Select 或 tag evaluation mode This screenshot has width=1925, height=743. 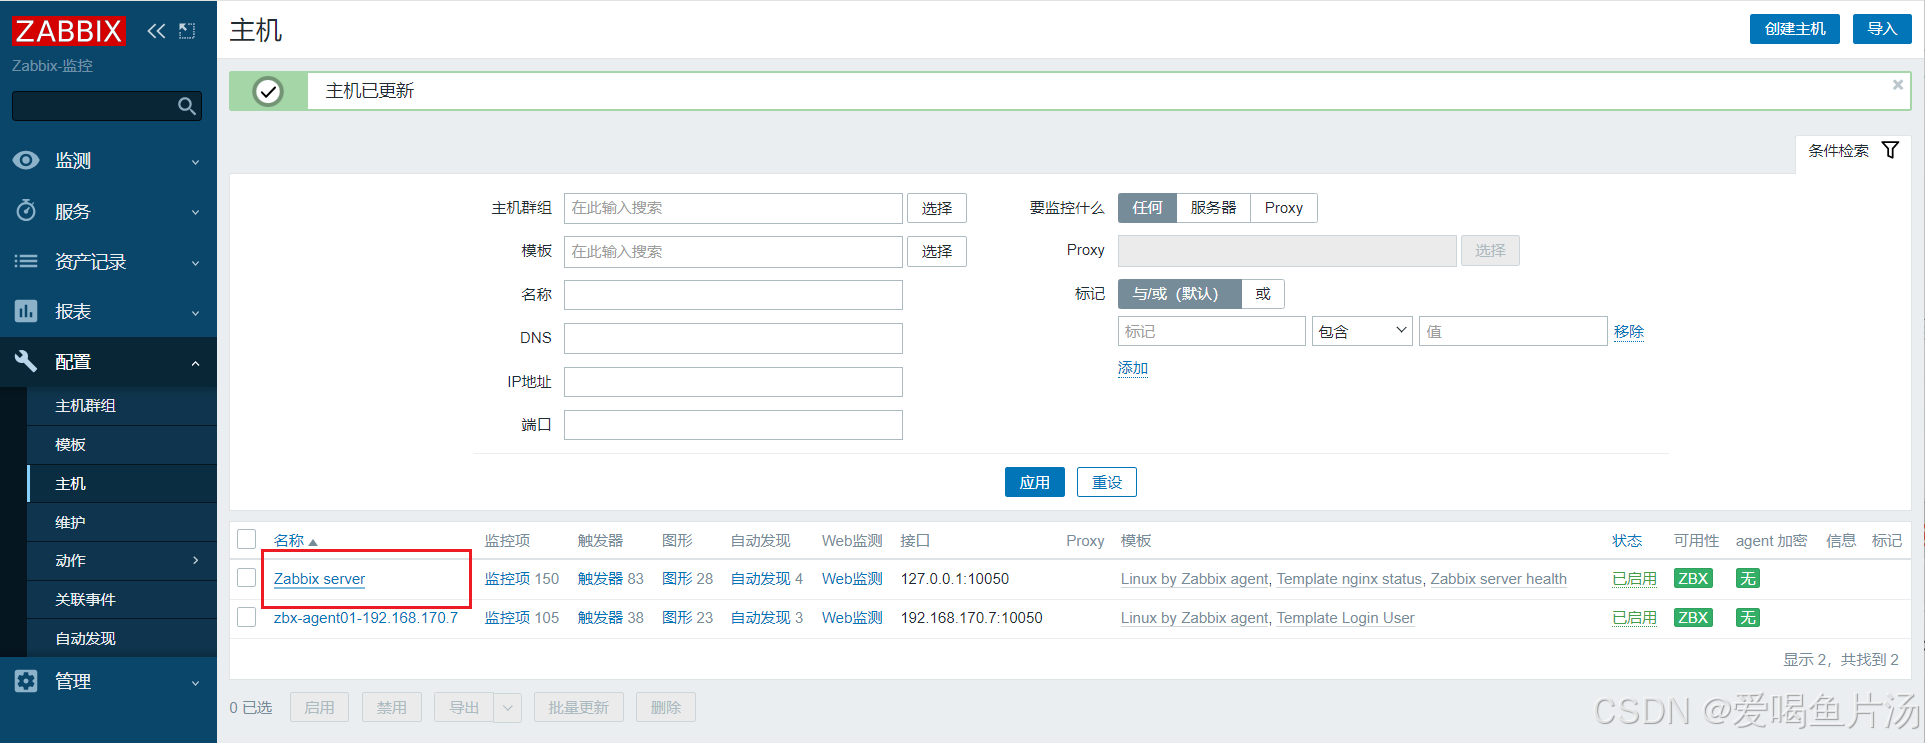pyautogui.click(x=1263, y=293)
